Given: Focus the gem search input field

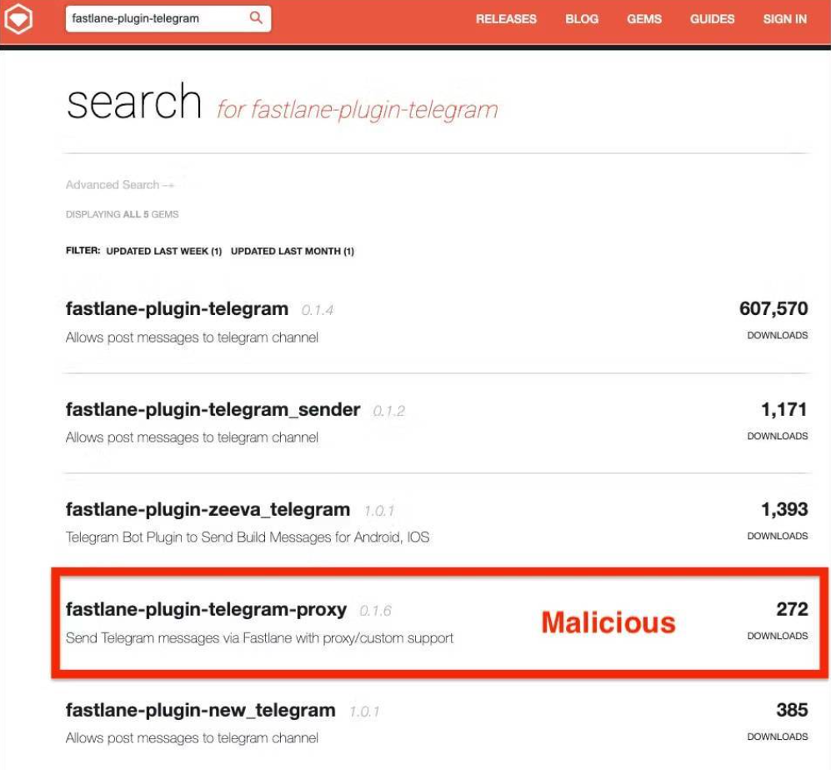Looking at the screenshot, I should [x=168, y=19].
